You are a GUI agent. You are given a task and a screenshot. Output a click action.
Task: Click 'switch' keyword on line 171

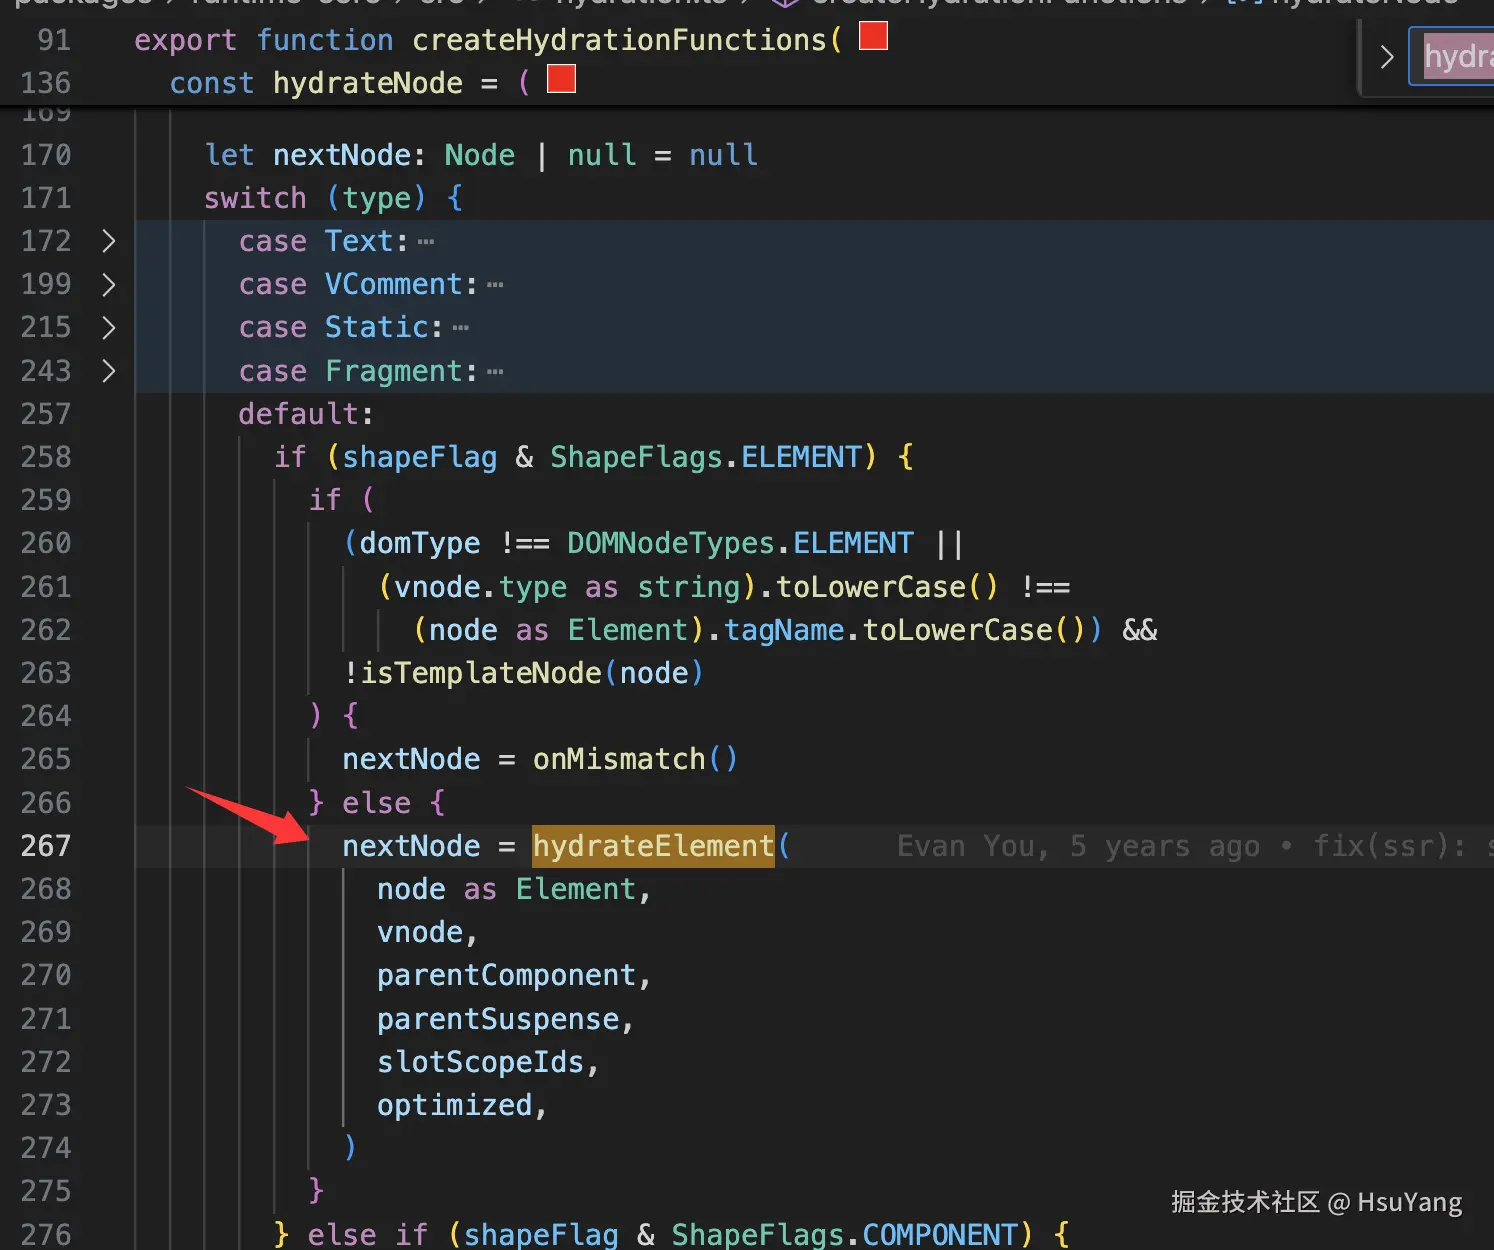[x=255, y=198]
